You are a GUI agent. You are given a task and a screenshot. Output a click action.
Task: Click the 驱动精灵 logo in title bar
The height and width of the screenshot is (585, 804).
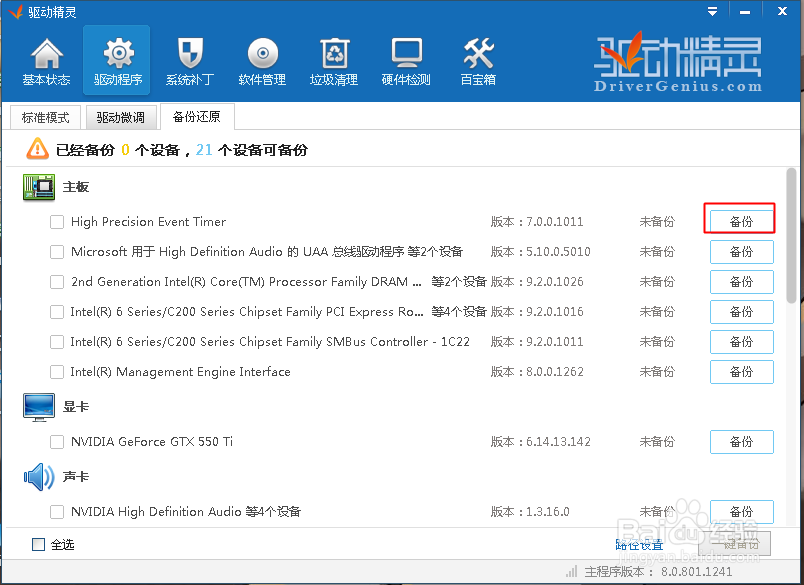pos(15,11)
